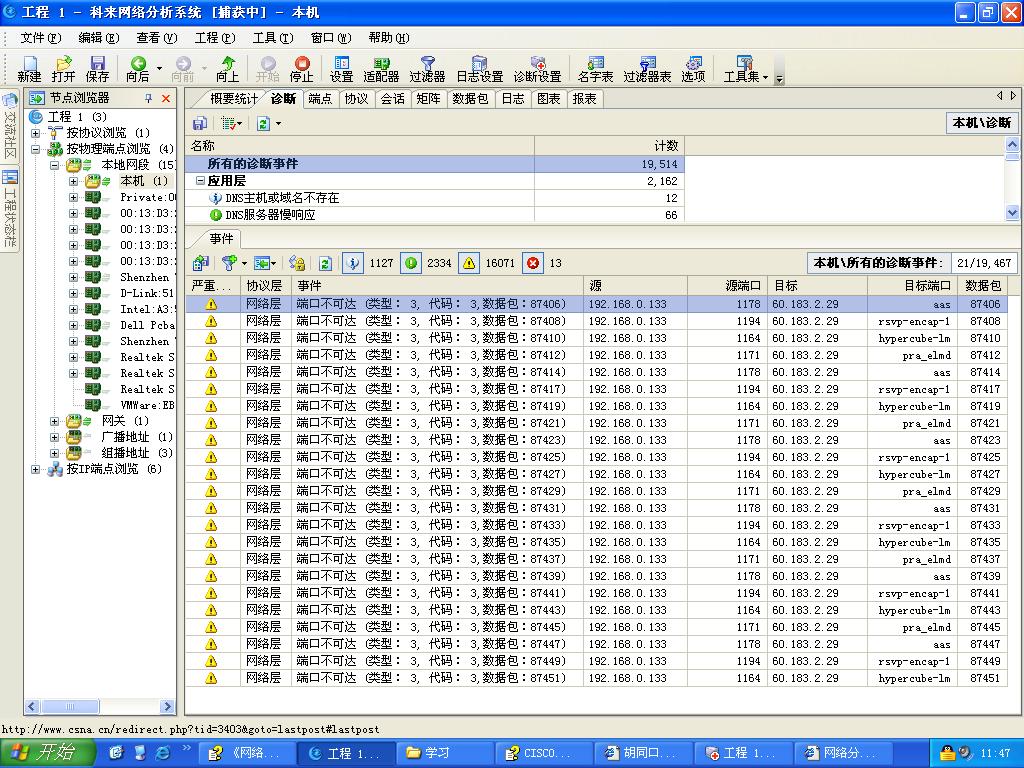
Task: Toggle the yellow warning events filter (16071)
Action: tap(469, 263)
